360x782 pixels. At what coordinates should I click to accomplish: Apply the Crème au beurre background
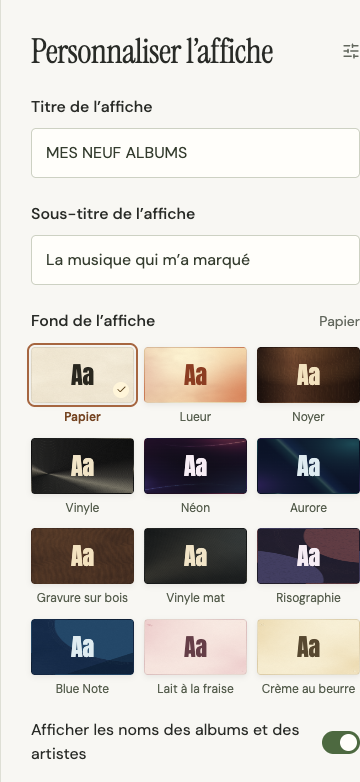point(308,647)
